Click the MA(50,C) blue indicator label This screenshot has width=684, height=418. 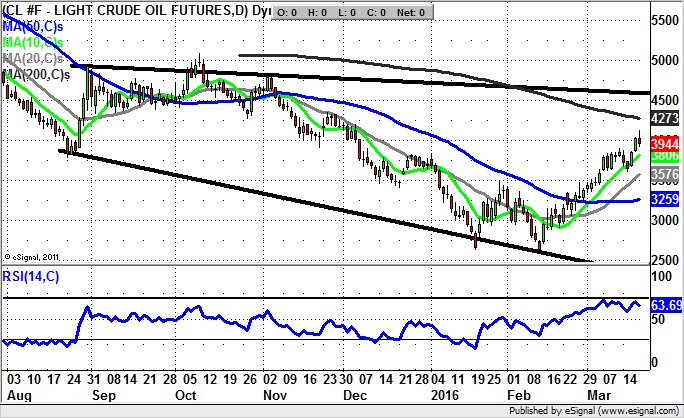tap(36, 29)
